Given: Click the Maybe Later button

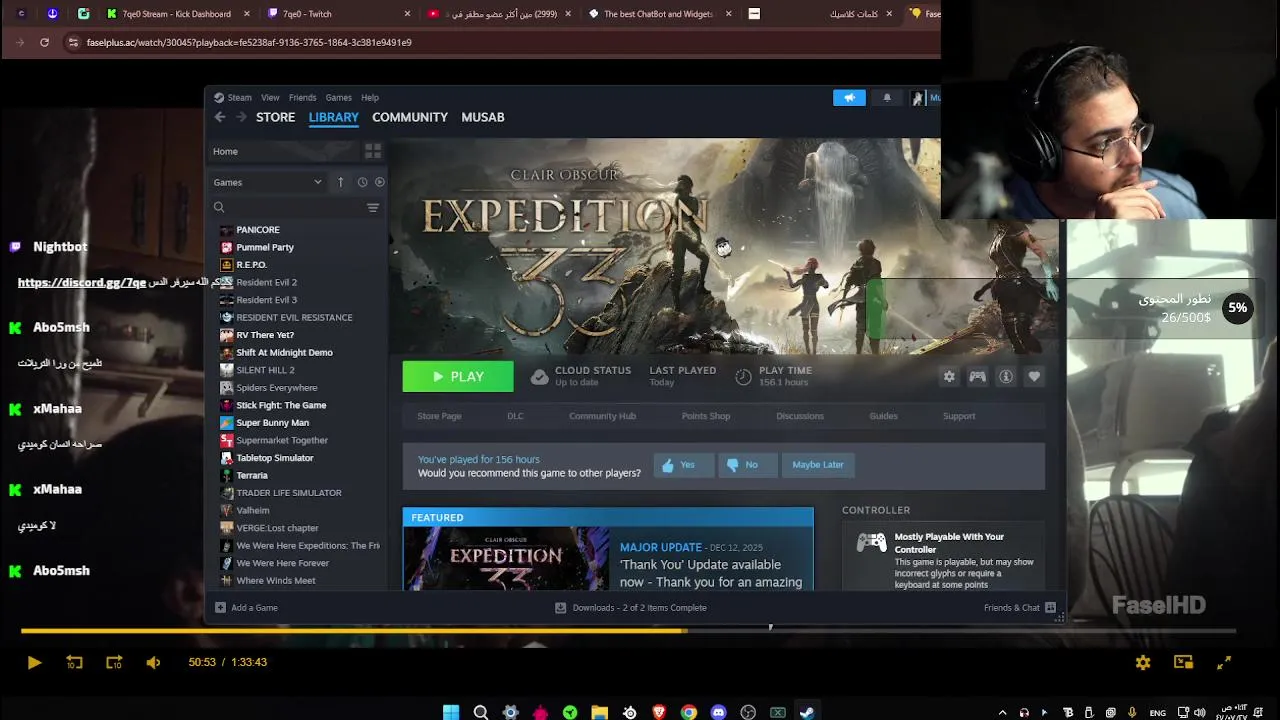Looking at the screenshot, I should [x=818, y=465].
